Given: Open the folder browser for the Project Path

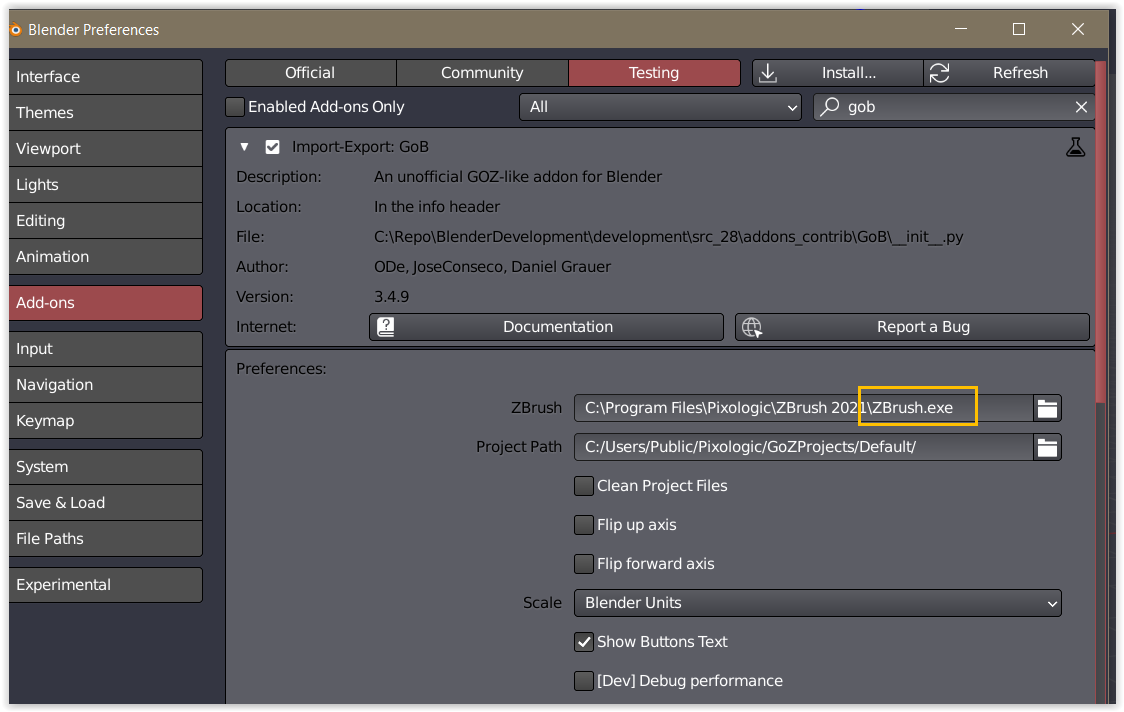Looking at the screenshot, I should pyautogui.click(x=1047, y=447).
